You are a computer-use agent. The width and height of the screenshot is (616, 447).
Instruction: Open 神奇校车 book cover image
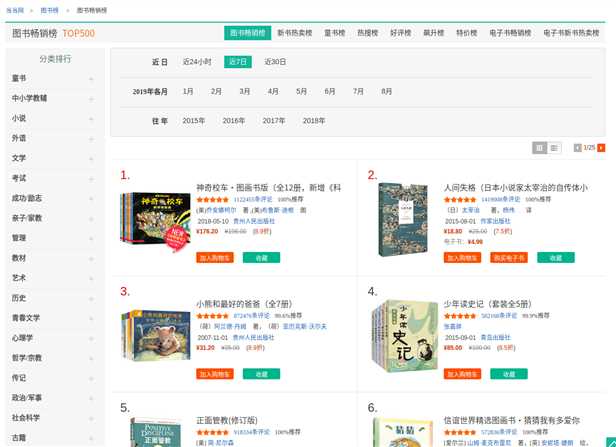156,221
